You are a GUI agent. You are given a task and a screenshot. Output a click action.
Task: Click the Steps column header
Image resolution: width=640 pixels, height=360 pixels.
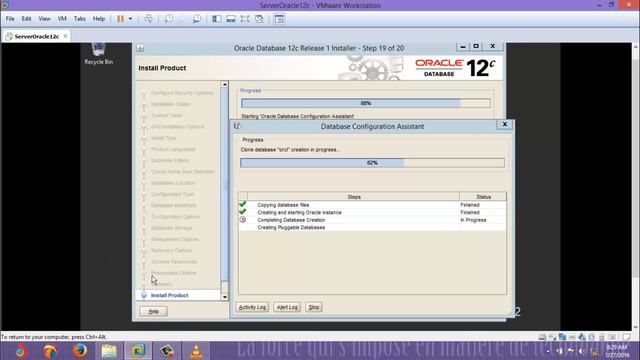point(353,197)
